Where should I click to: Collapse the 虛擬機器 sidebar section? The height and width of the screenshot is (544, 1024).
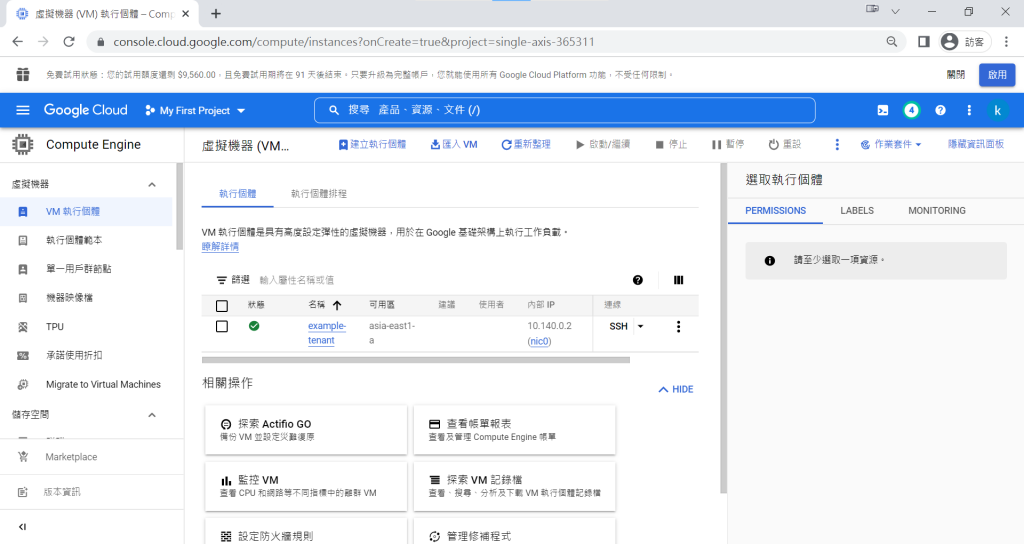tap(152, 185)
